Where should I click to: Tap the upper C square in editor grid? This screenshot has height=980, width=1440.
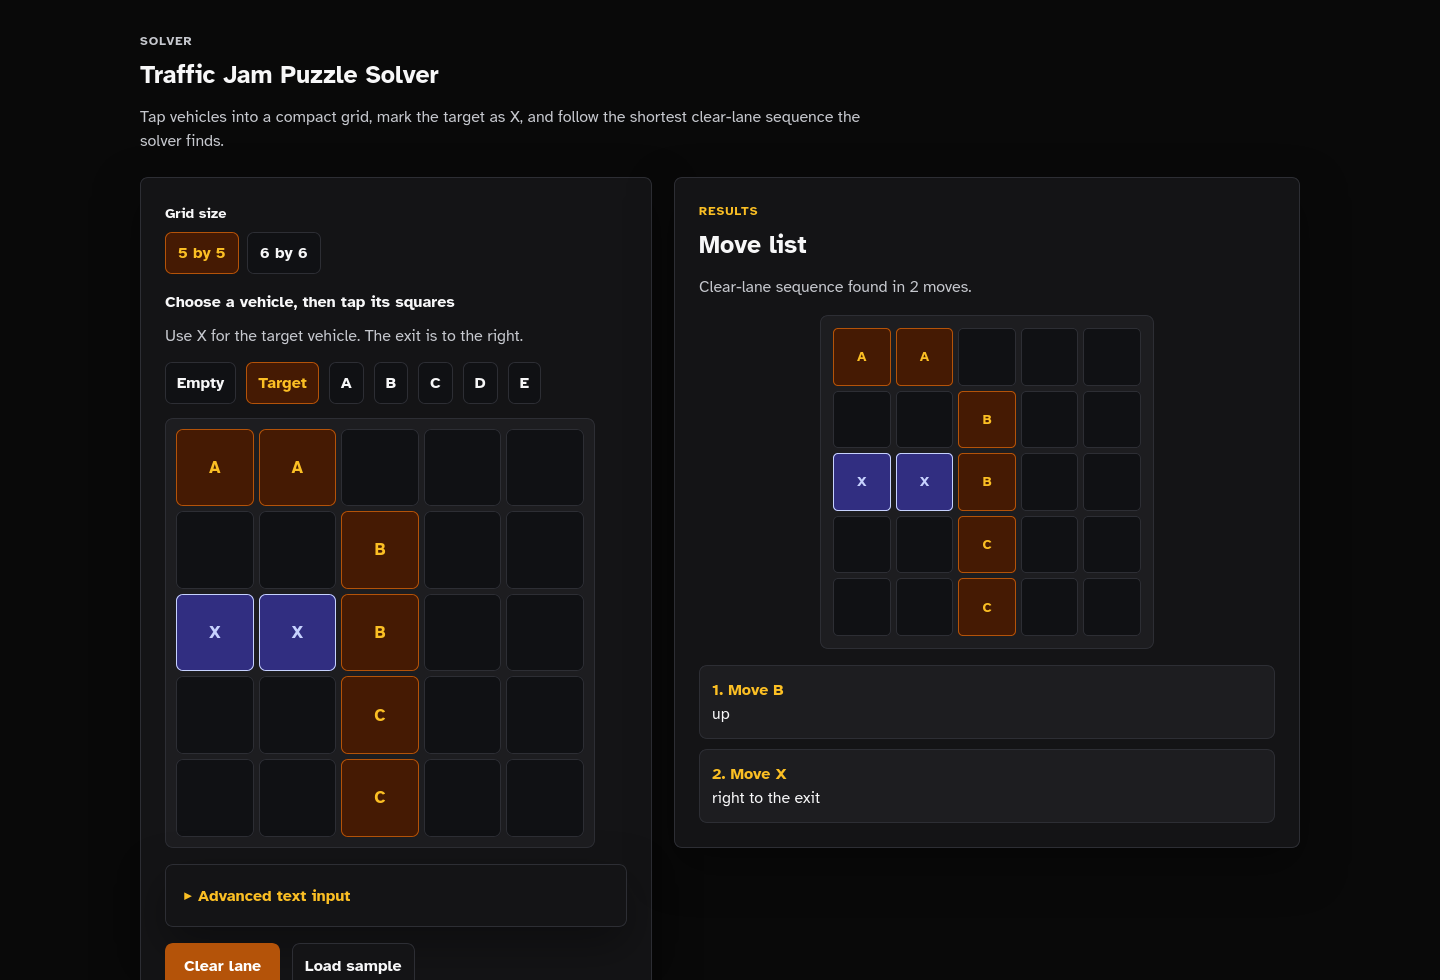click(380, 715)
